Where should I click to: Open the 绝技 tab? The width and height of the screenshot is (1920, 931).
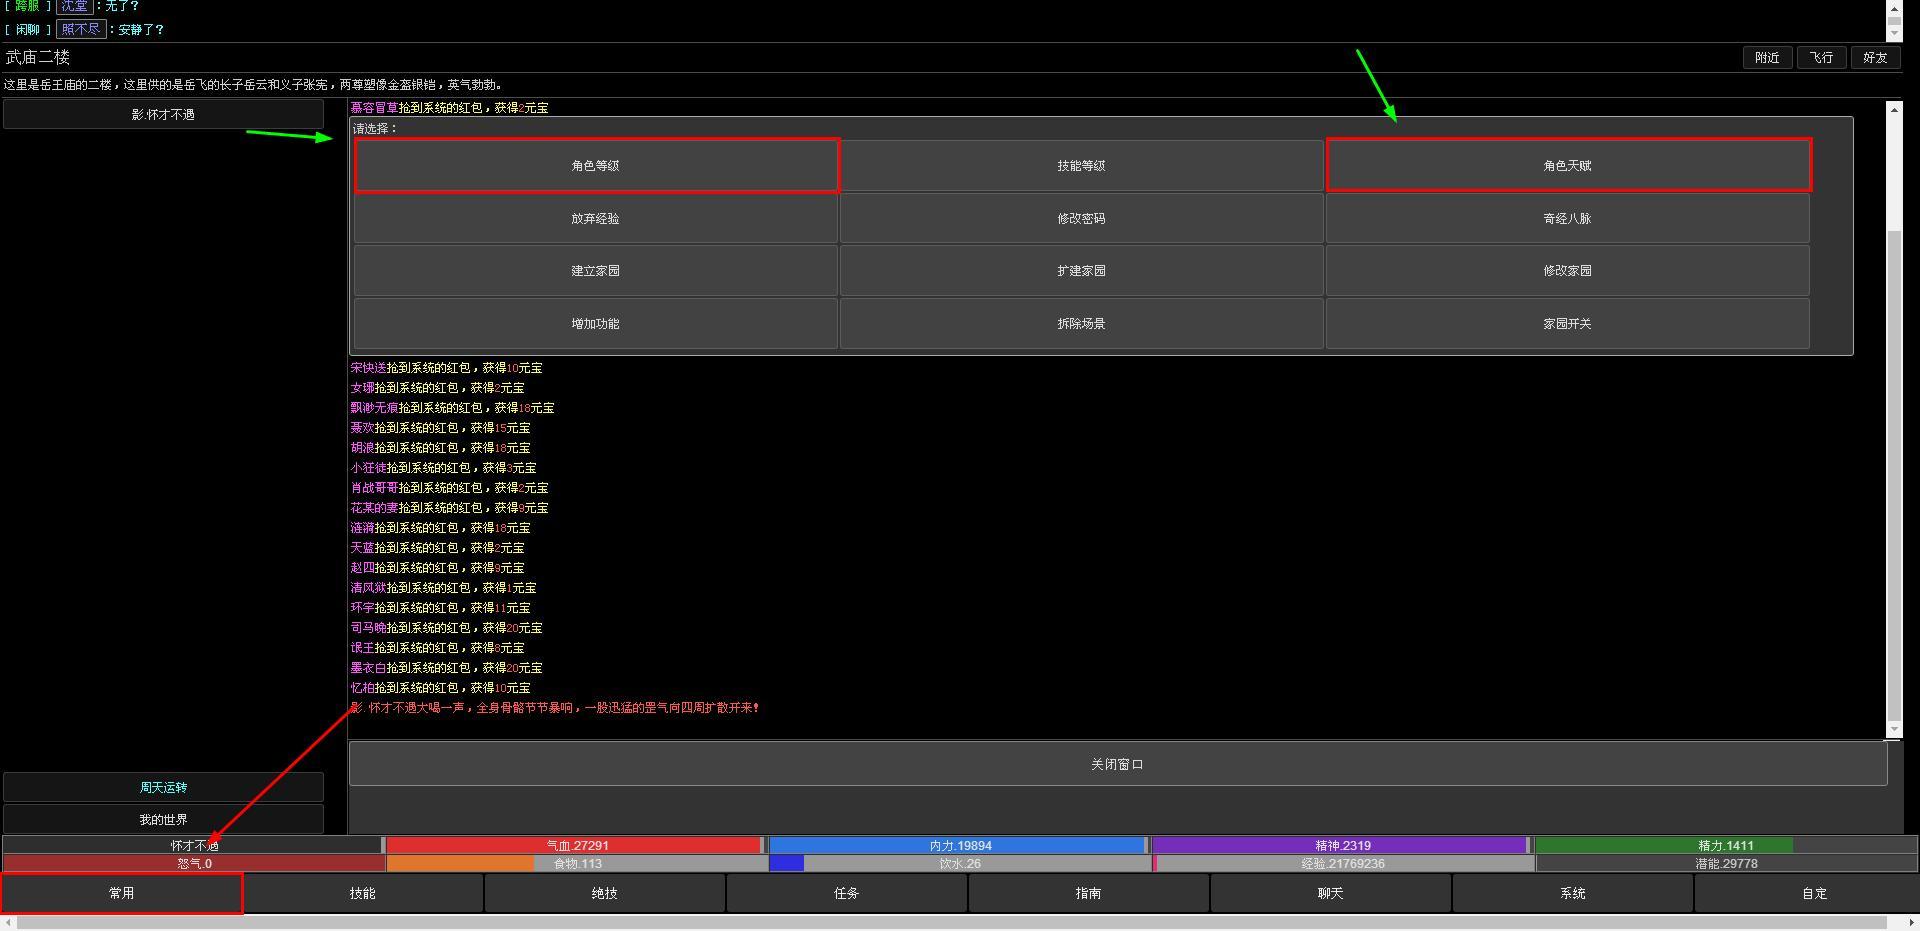pyautogui.click(x=605, y=893)
